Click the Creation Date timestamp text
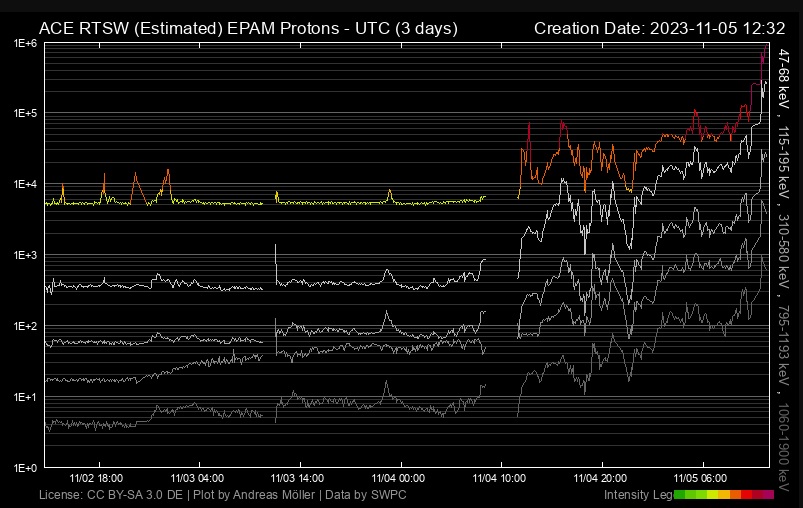The image size is (803, 508). click(x=663, y=28)
